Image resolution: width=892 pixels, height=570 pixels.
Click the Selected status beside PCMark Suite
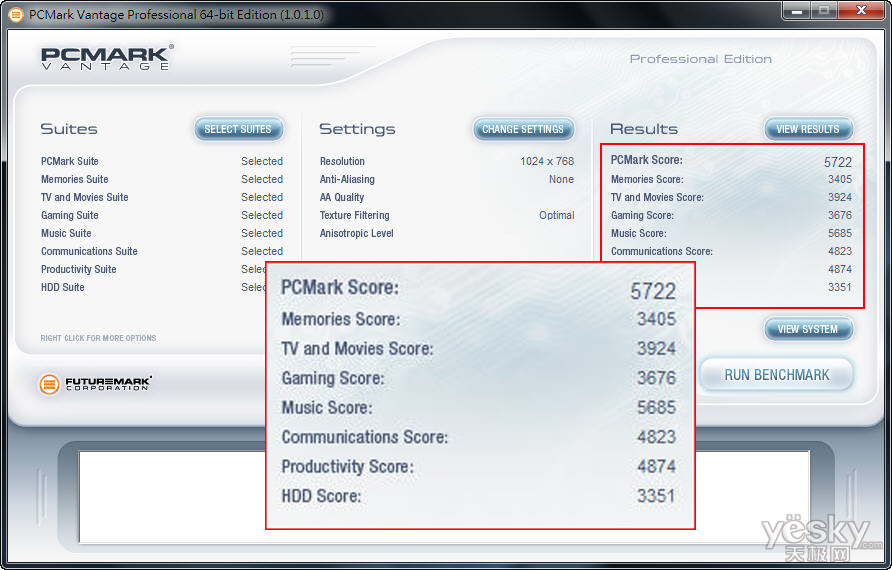tap(262, 161)
